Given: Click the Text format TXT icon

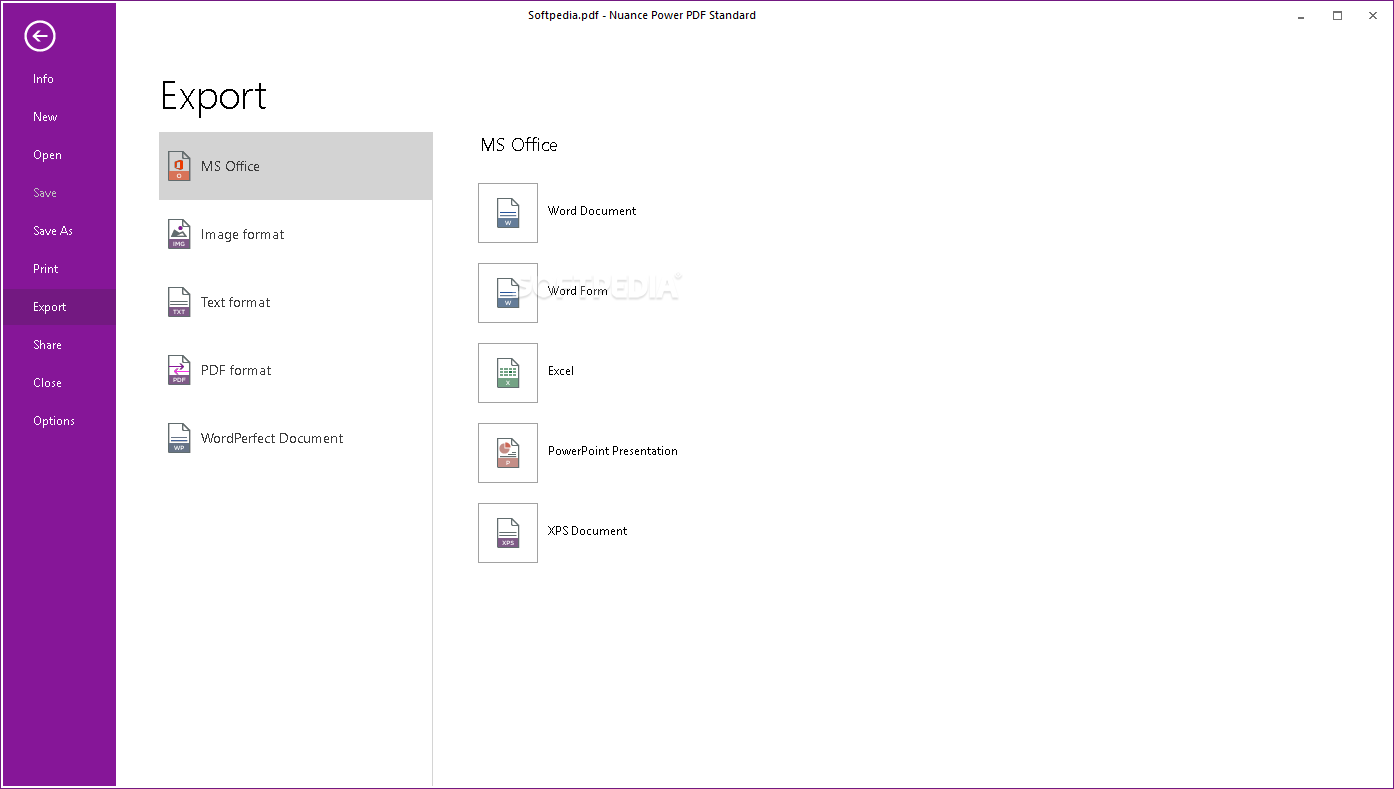Looking at the screenshot, I should pyautogui.click(x=179, y=302).
